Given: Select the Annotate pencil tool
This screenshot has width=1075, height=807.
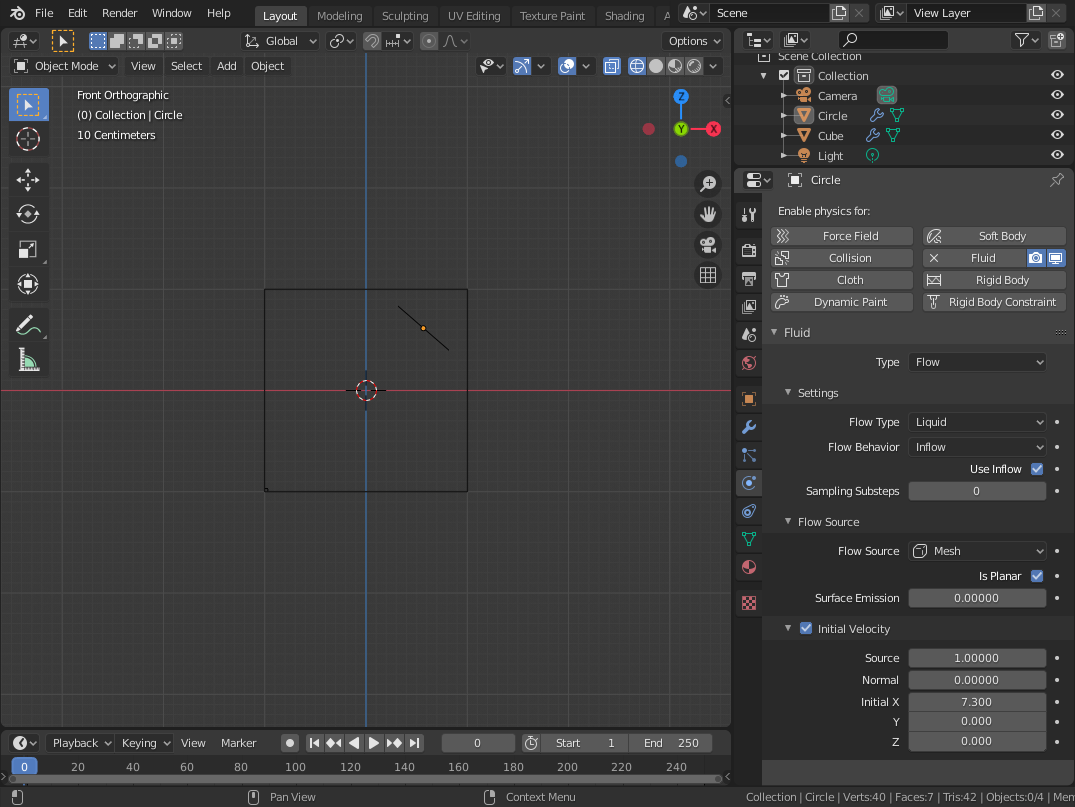Looking at the screenshot, I should click(28, 325).
